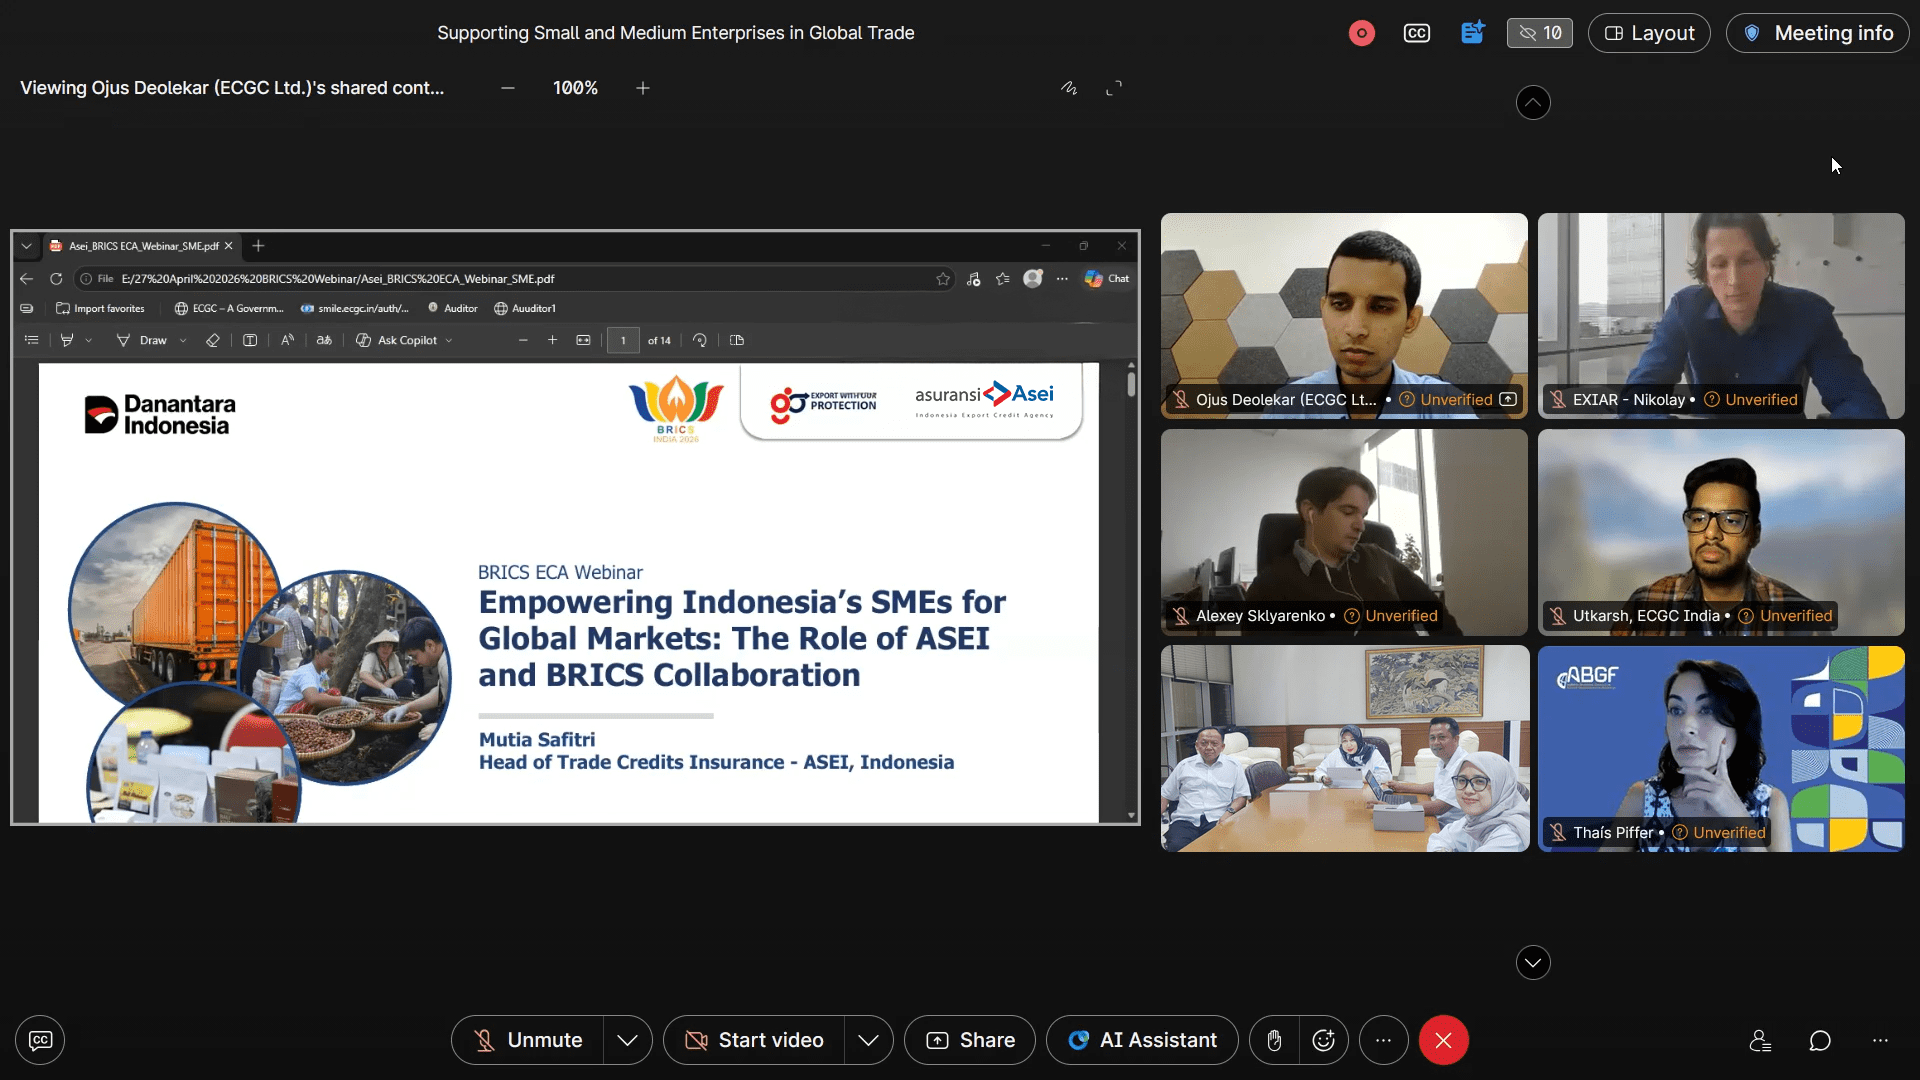1920x1080 pixels.
Task: Click the rotate icon in PDF toolbar
Action: click(x=700, y=340)
